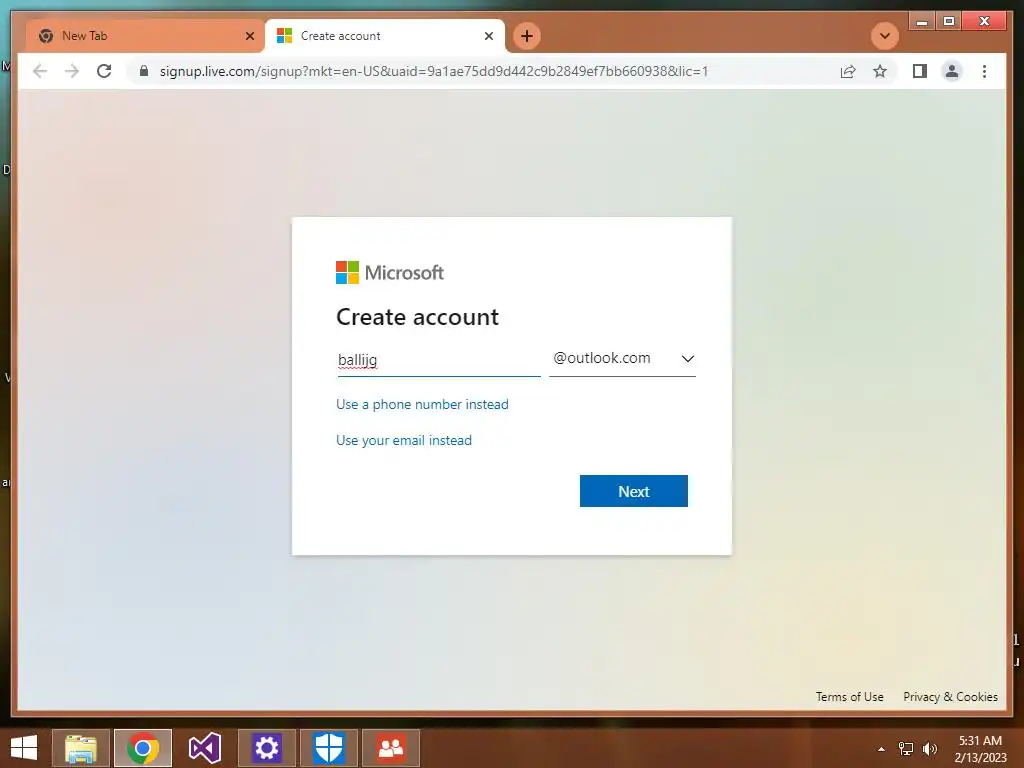Click the Microsoft logo
Image resolution: width=1024 pixels, height=768 pixels.
[x=390, y=272]
